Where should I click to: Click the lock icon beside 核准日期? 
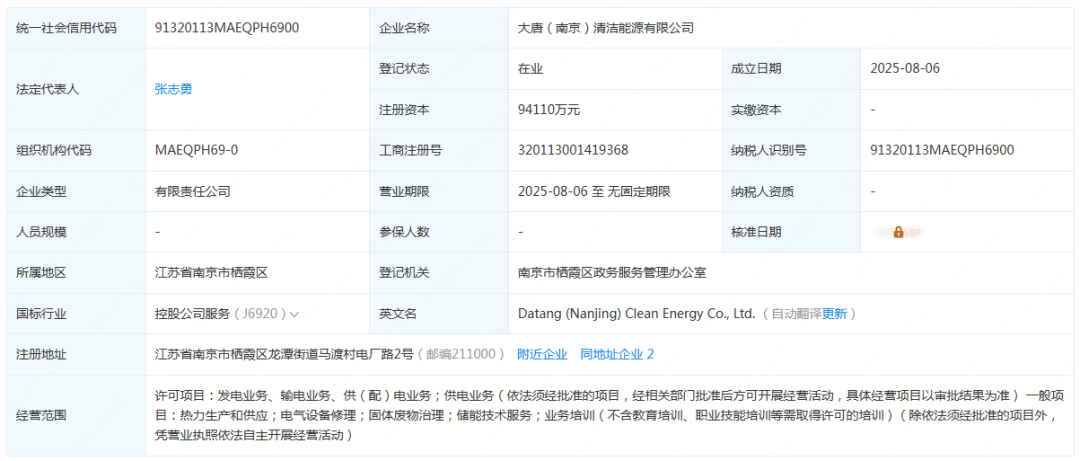(898, 232)
